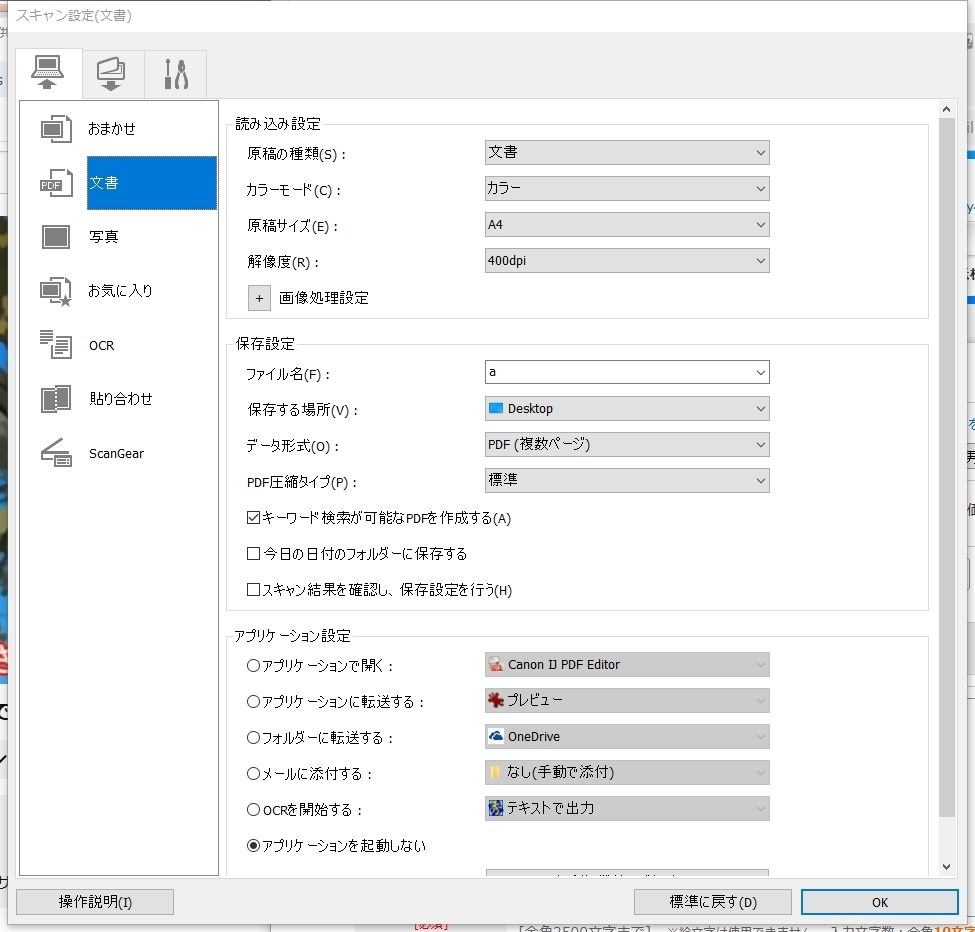
Task: Select アプリケーションに転送する radio button
Action: tap(253, 701)
